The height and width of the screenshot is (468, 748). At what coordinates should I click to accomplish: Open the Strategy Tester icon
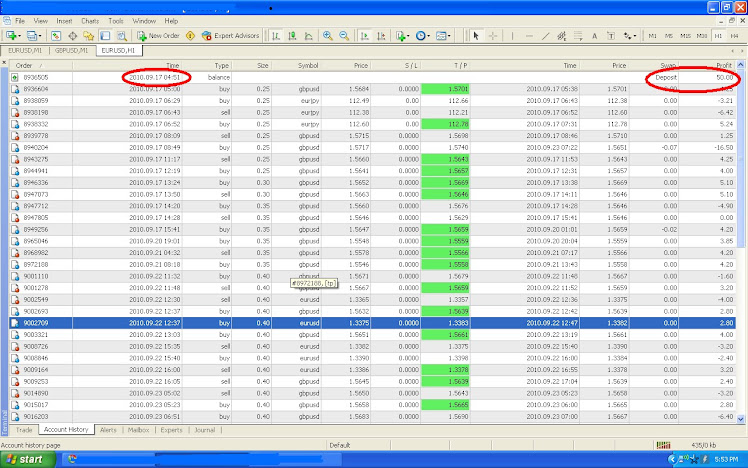click(122, 36)
